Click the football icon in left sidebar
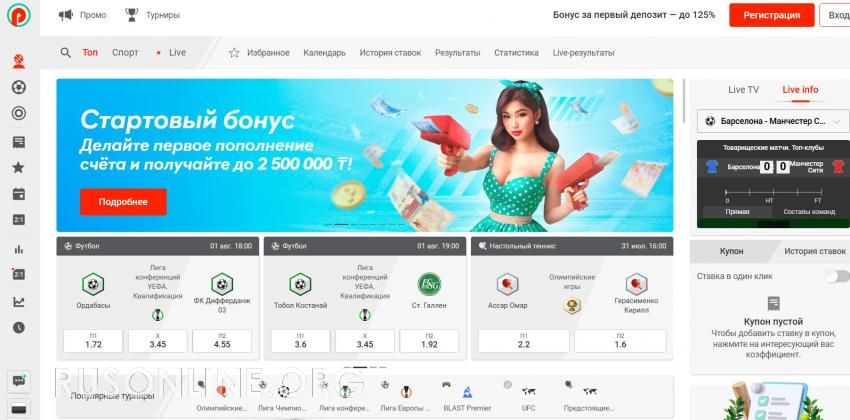The height and width of the screenshot is (420, 850). [19, 87]
